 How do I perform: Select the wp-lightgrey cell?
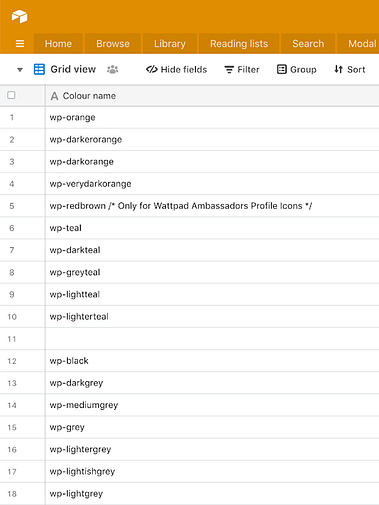pos(212,494)
